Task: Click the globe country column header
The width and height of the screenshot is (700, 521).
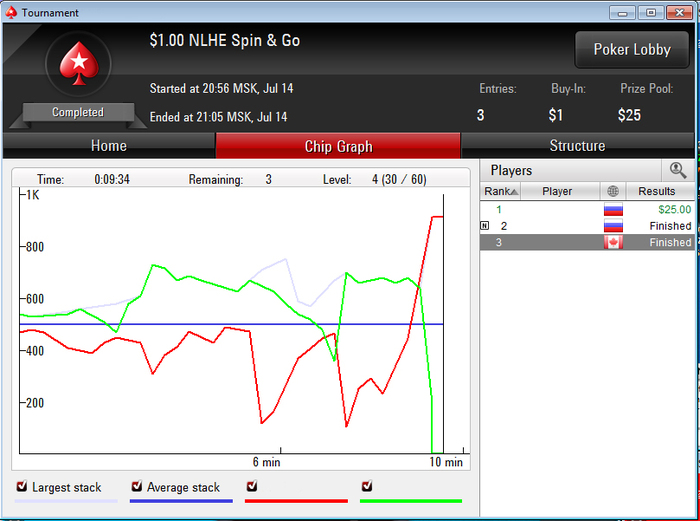Action: click(613, 191)
